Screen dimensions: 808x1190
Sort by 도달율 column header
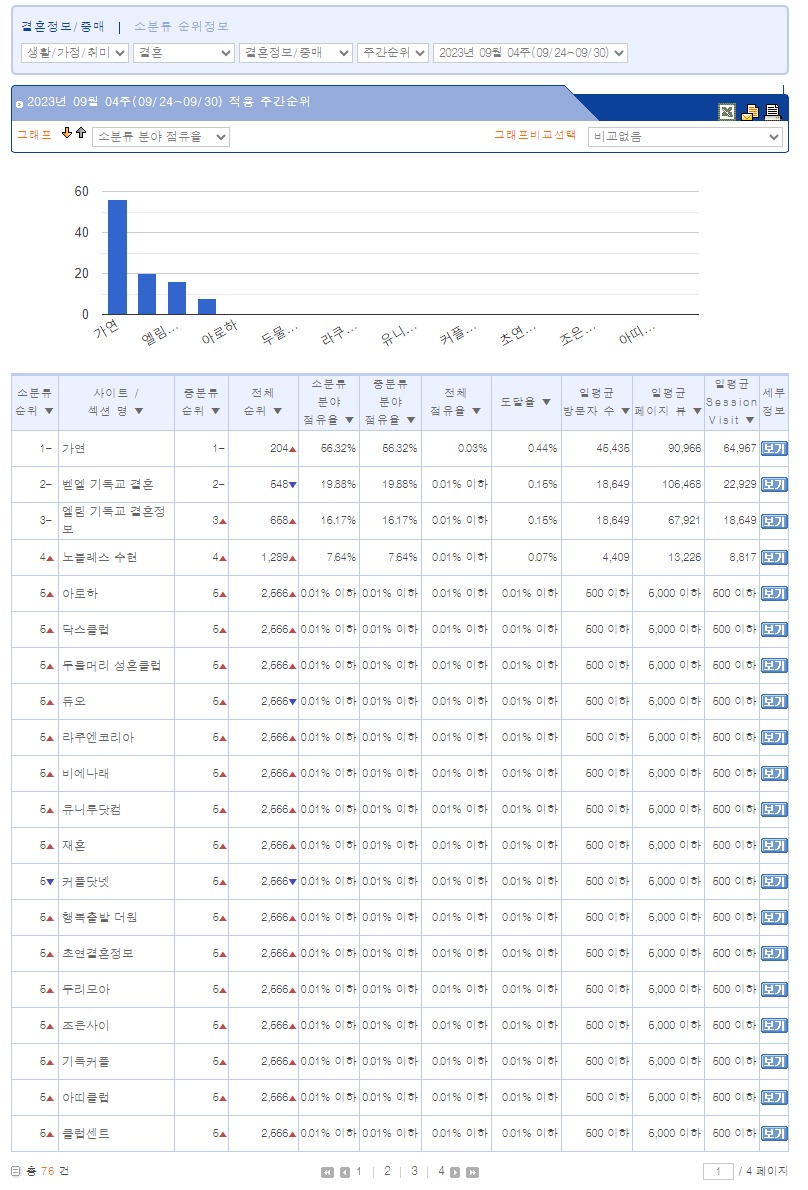pyautogui.click(x=526, y=402)
